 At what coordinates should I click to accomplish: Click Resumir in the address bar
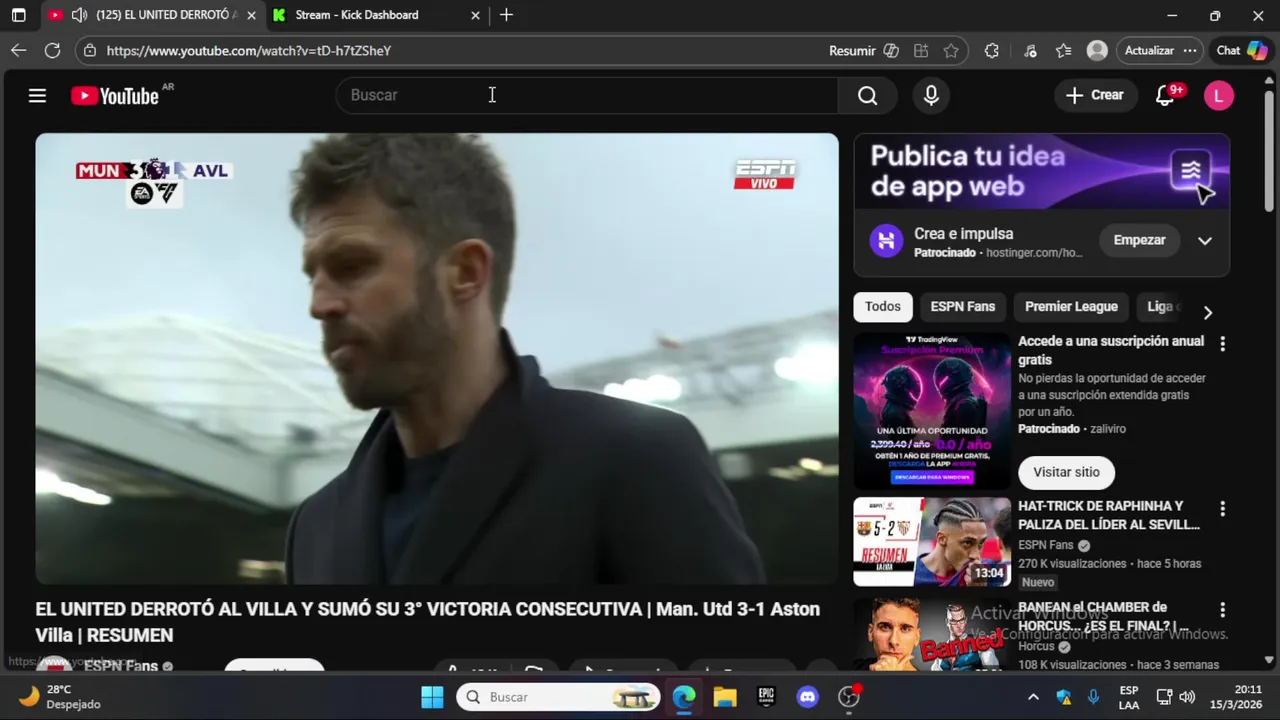pos(851,51)
